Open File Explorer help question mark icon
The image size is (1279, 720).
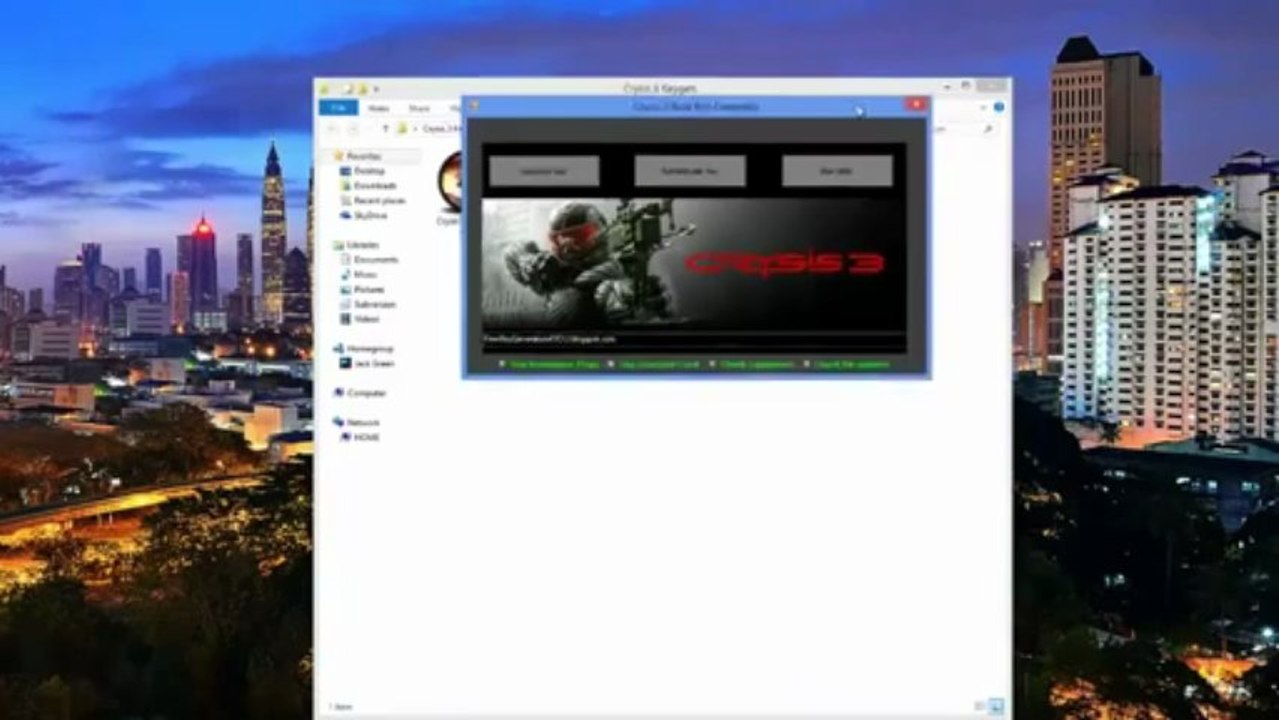click(998, 107)
